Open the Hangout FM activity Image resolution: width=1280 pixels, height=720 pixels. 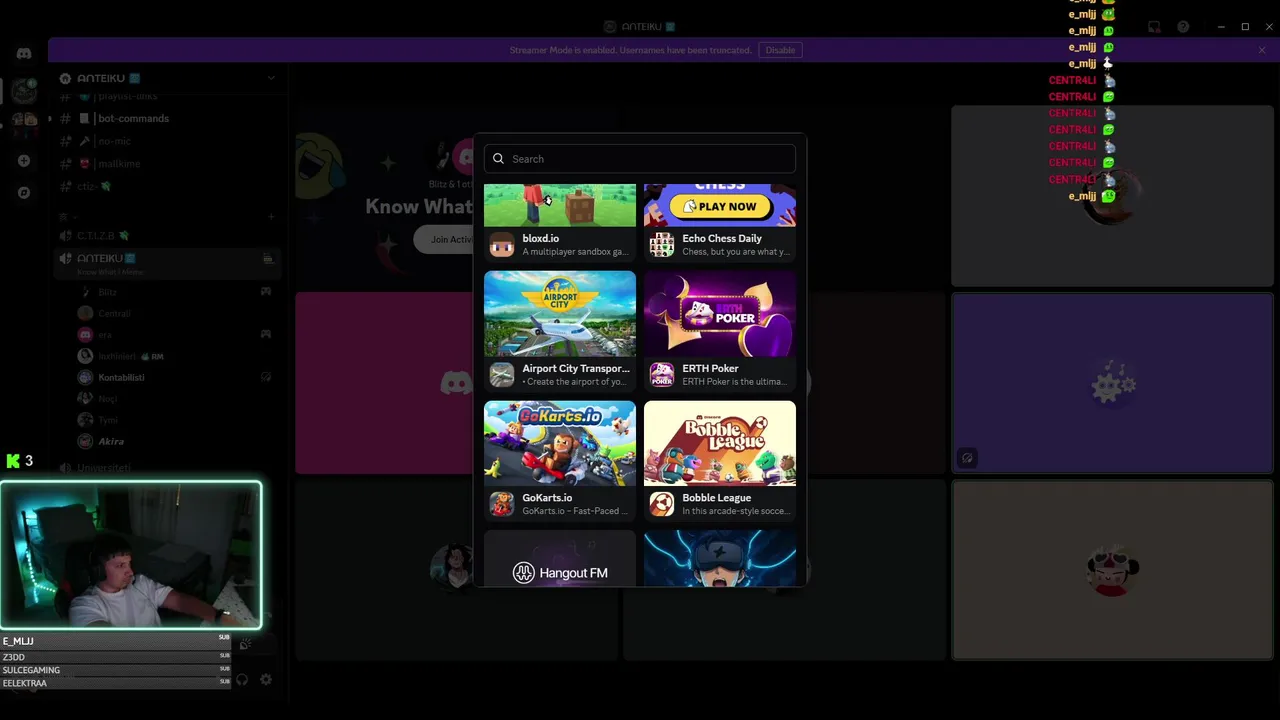tap(560, 559)
